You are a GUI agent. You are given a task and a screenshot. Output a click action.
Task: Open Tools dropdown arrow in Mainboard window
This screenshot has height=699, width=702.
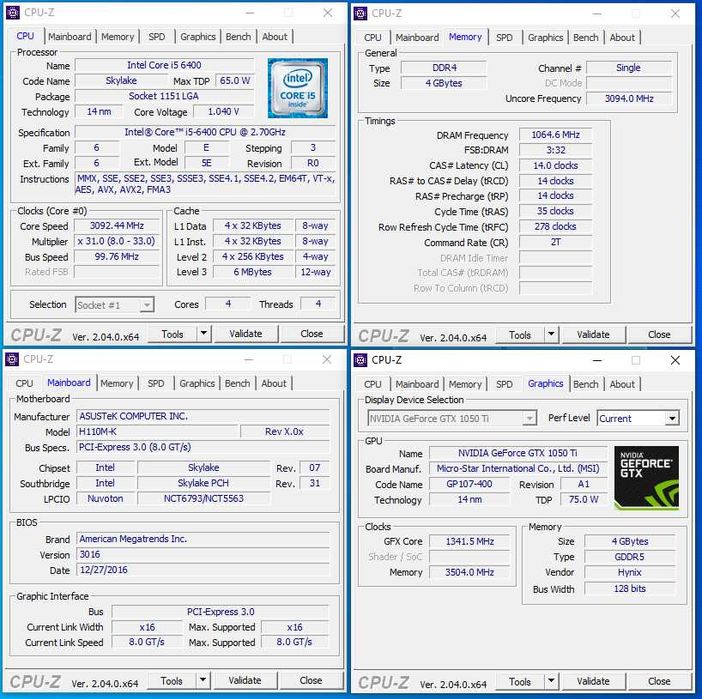(x=203, y=681)
